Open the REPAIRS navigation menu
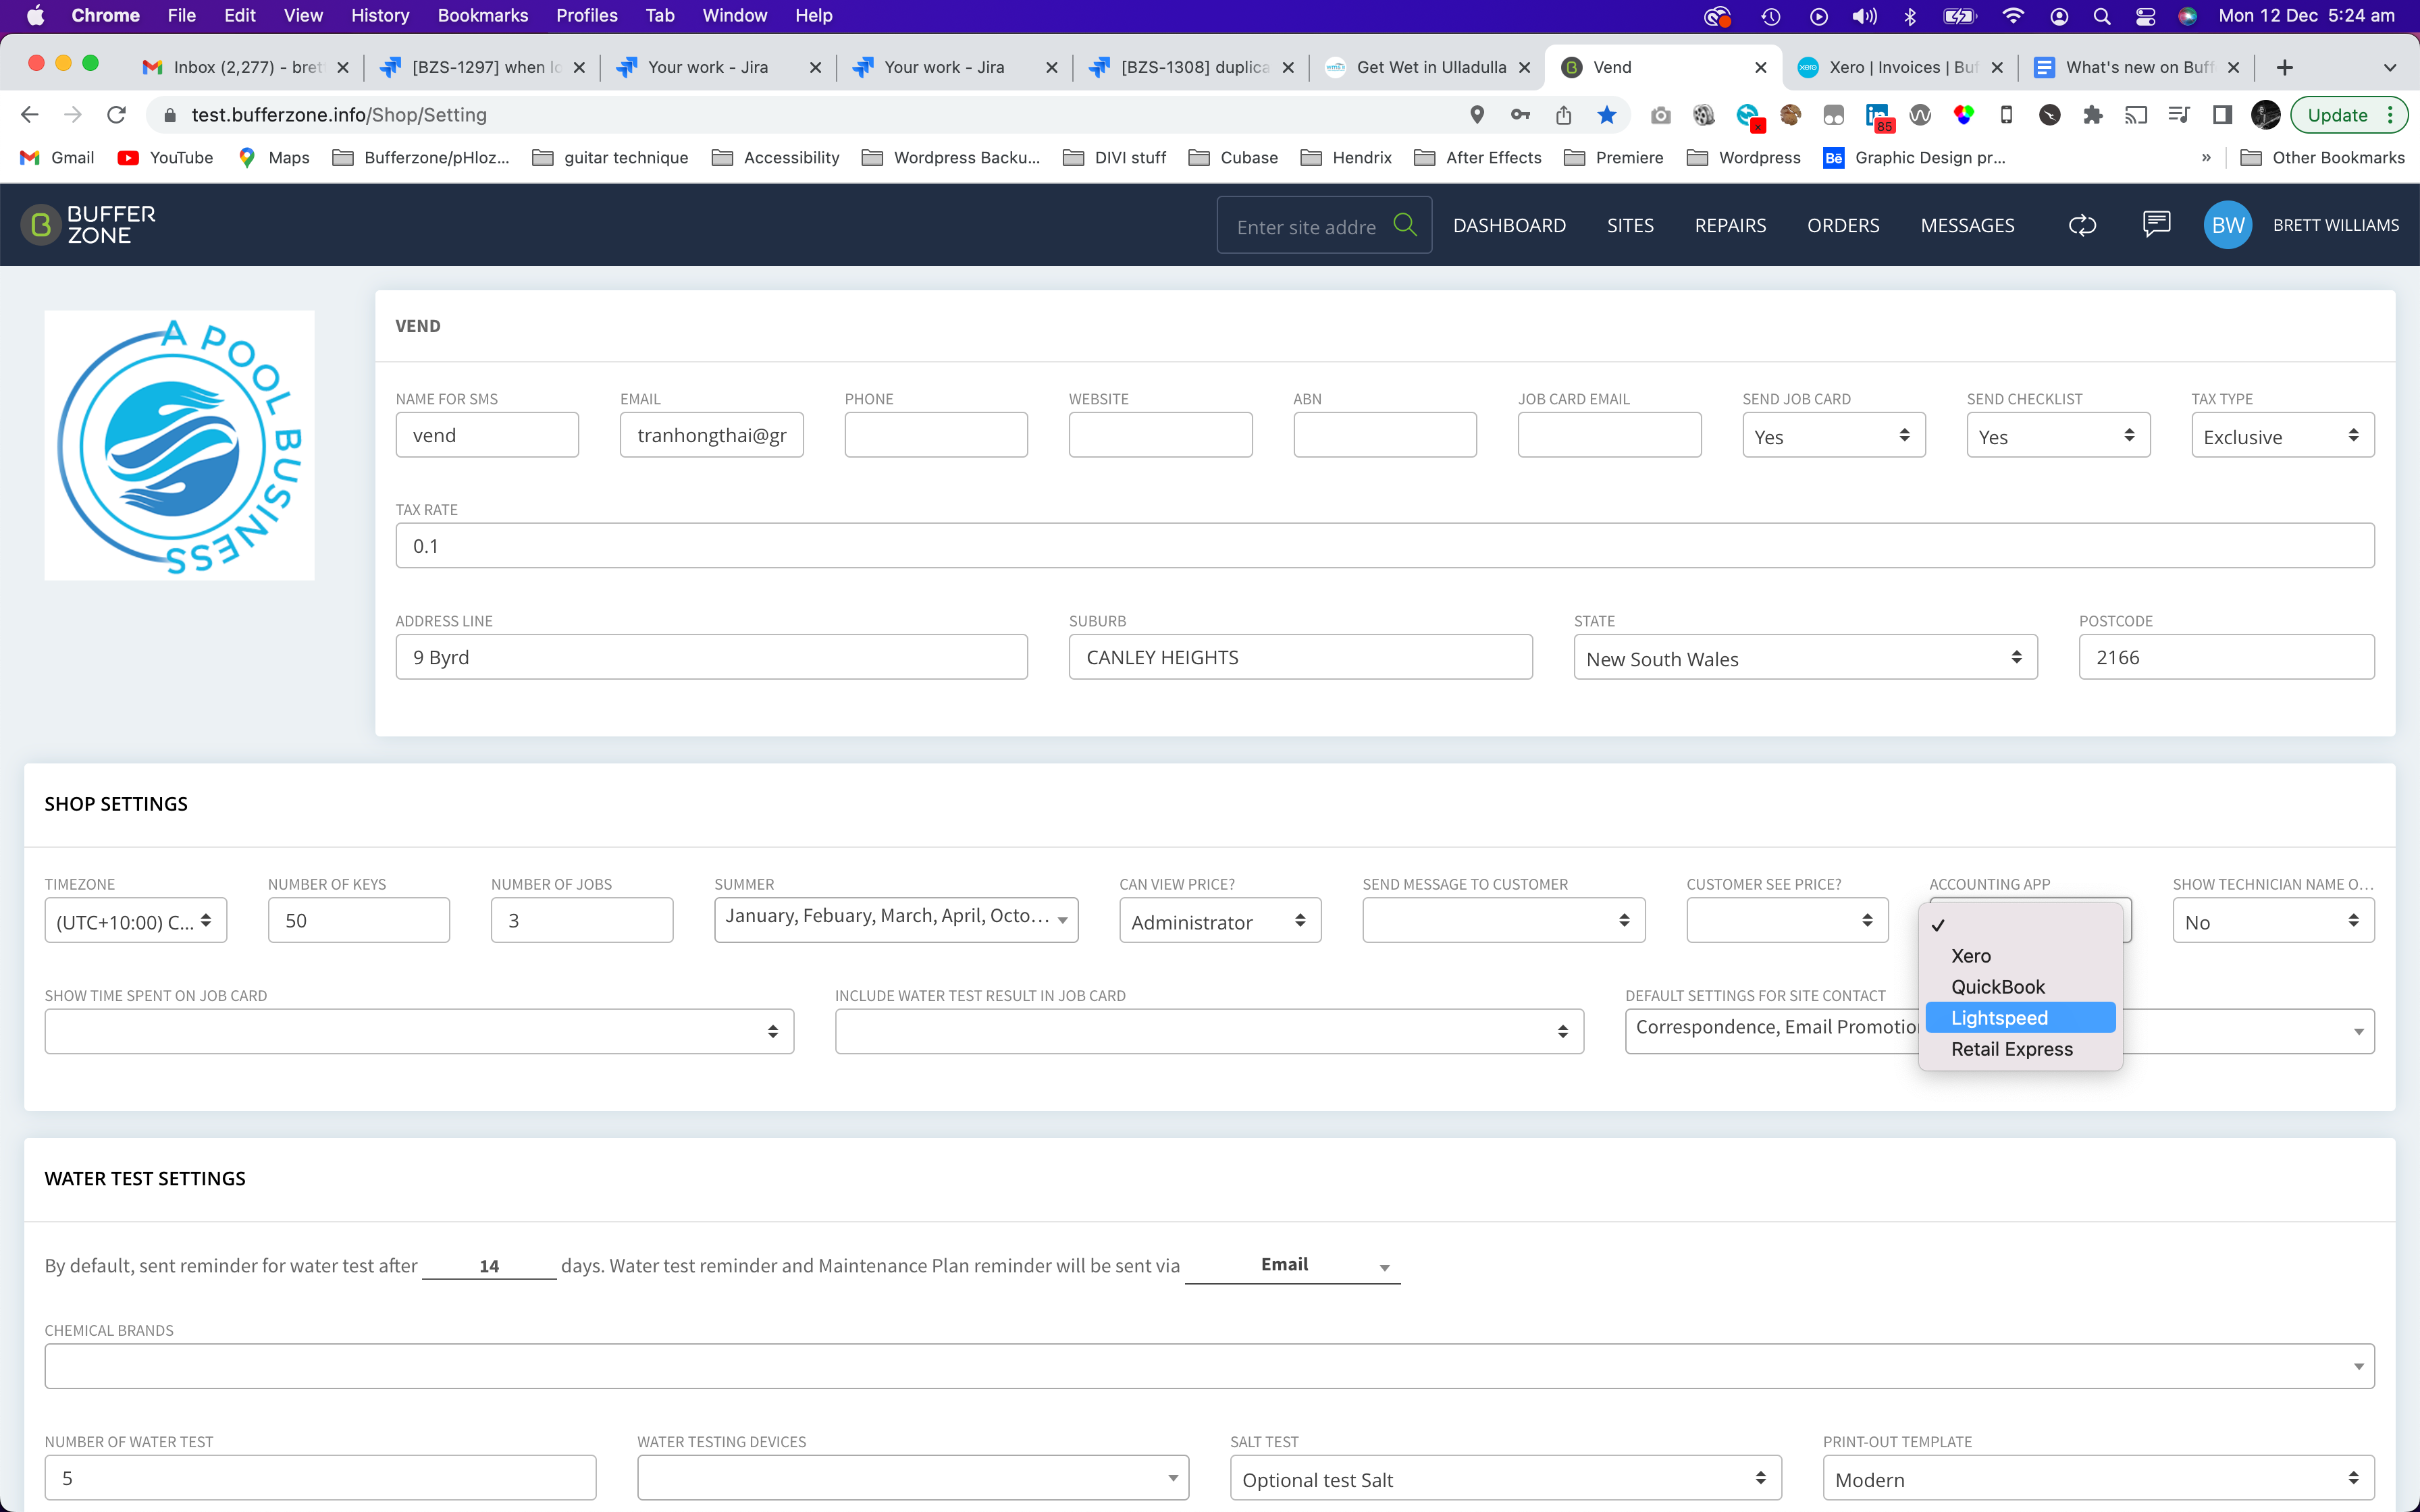The width and height of the screenshot is (2420, 1512). click(x=1729, y=225)
